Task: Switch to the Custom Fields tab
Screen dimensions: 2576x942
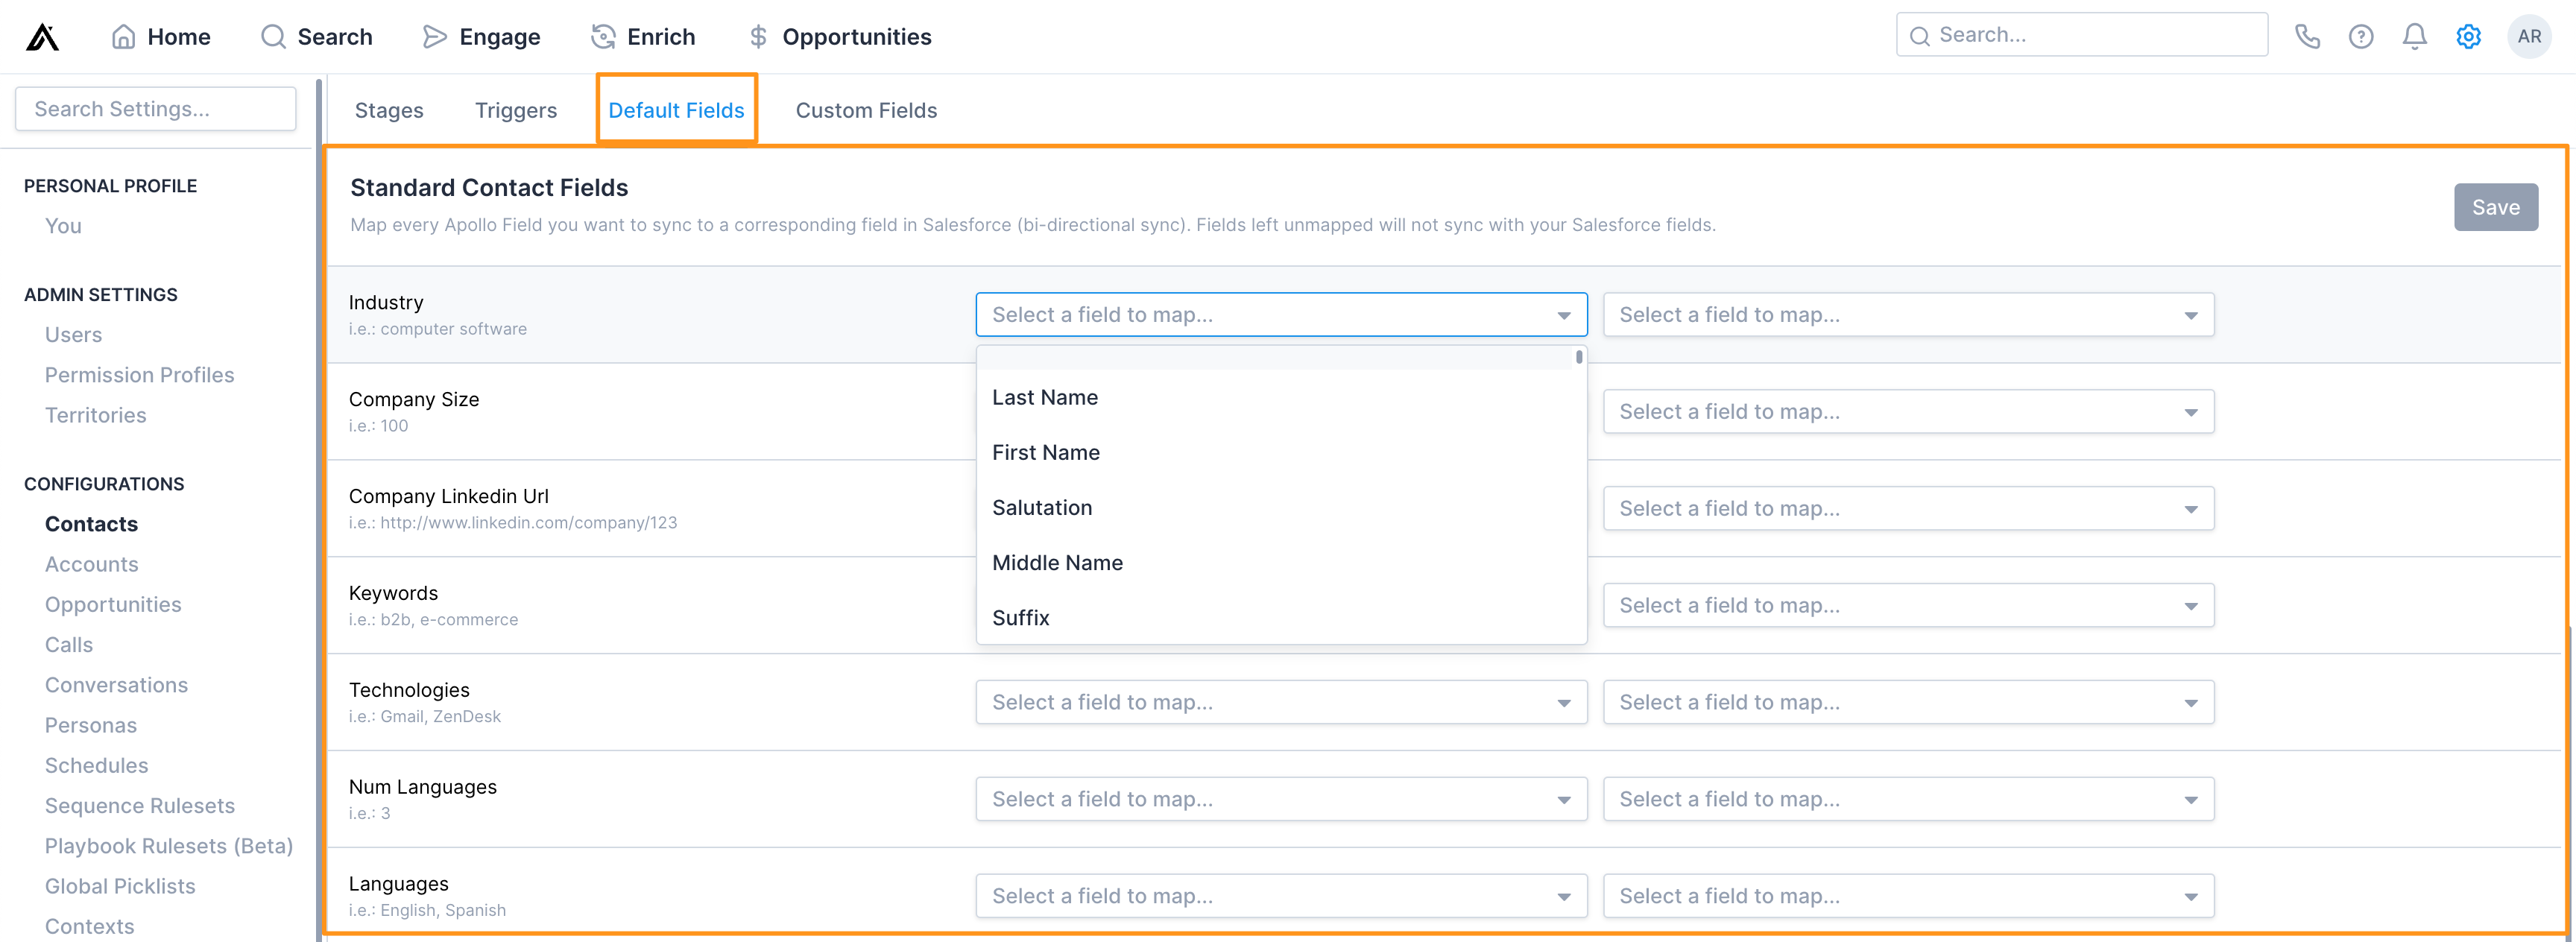Action: tap(867, 110)
